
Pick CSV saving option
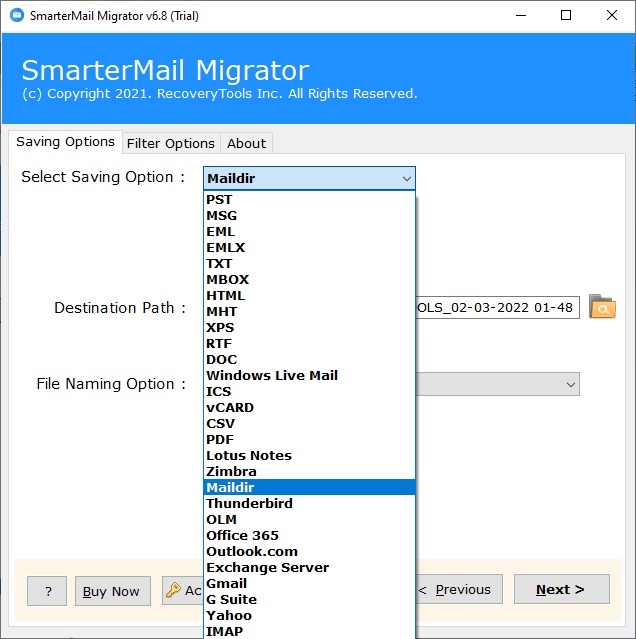[x=309, y=423]
